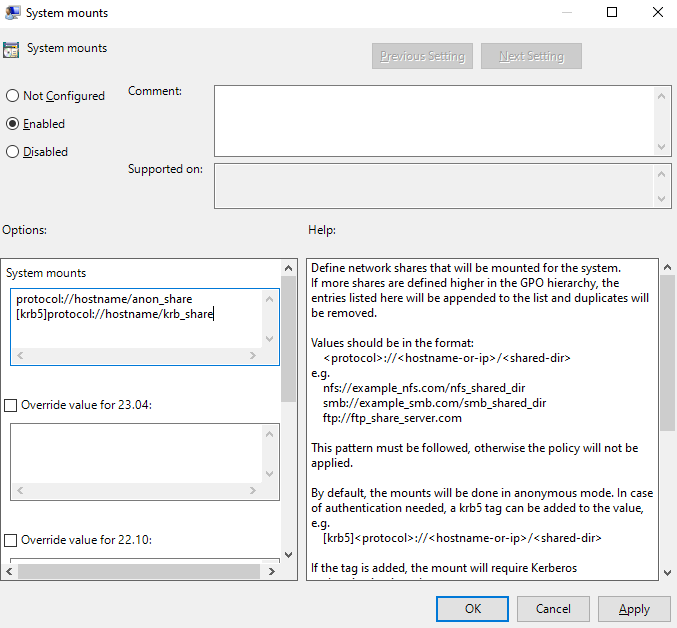Click Override 23.04 area scroll left arrow
Viewport: 677px width, 628px height.
(x=20, y=491)
